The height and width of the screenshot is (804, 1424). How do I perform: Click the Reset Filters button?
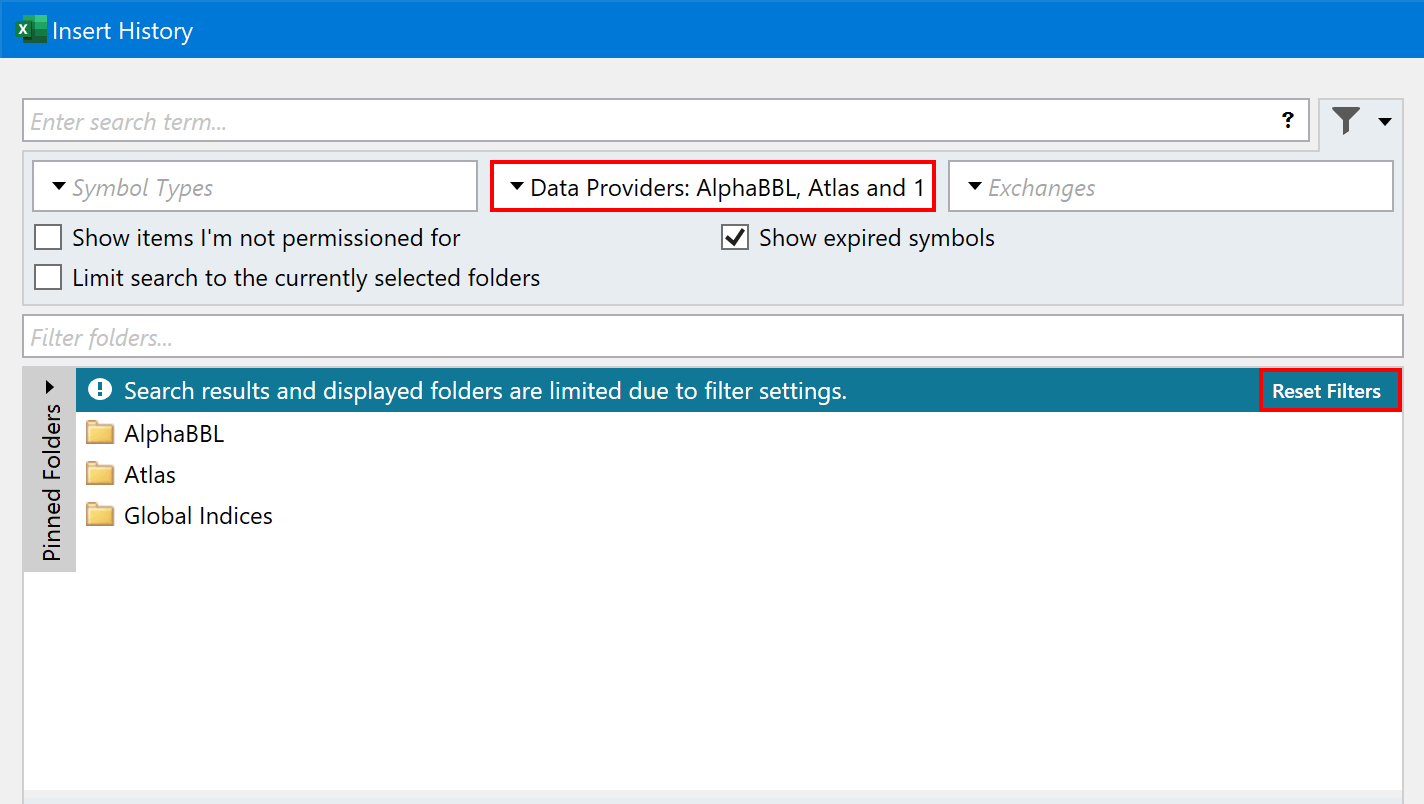click(1330, 391)
